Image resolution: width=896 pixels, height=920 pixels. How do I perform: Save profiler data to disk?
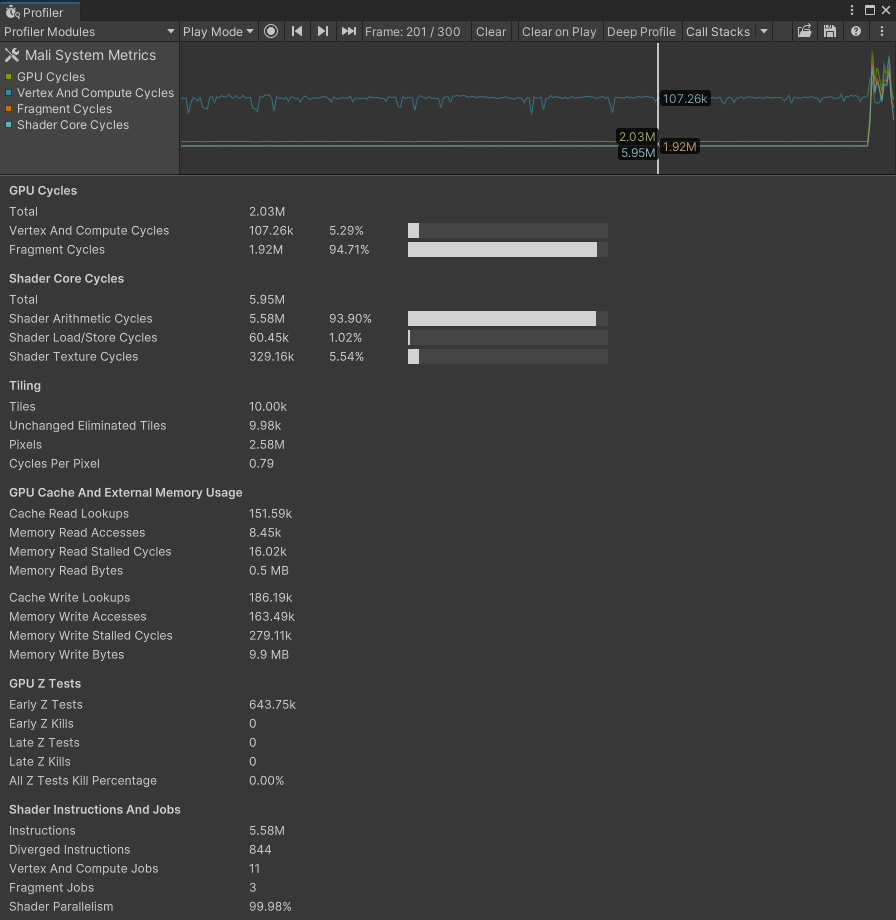(x=830, y=31)
